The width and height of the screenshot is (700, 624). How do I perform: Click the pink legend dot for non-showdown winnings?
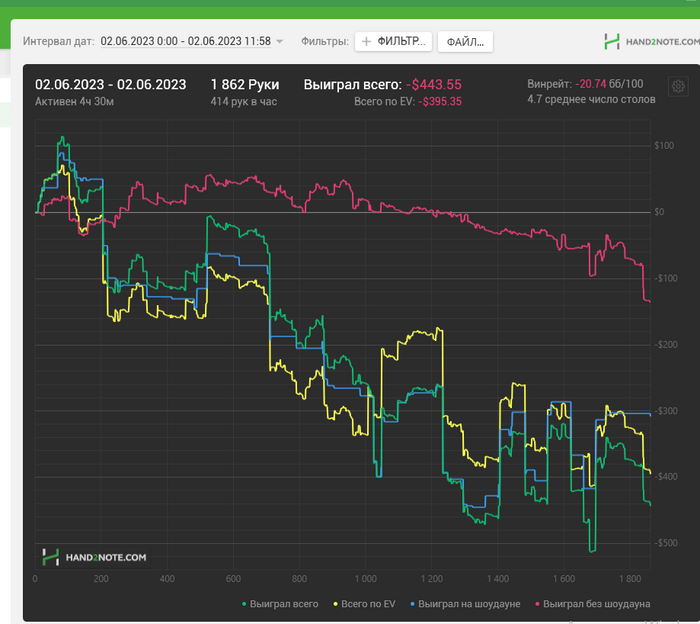pyautogui.click(x=538, y=604)
